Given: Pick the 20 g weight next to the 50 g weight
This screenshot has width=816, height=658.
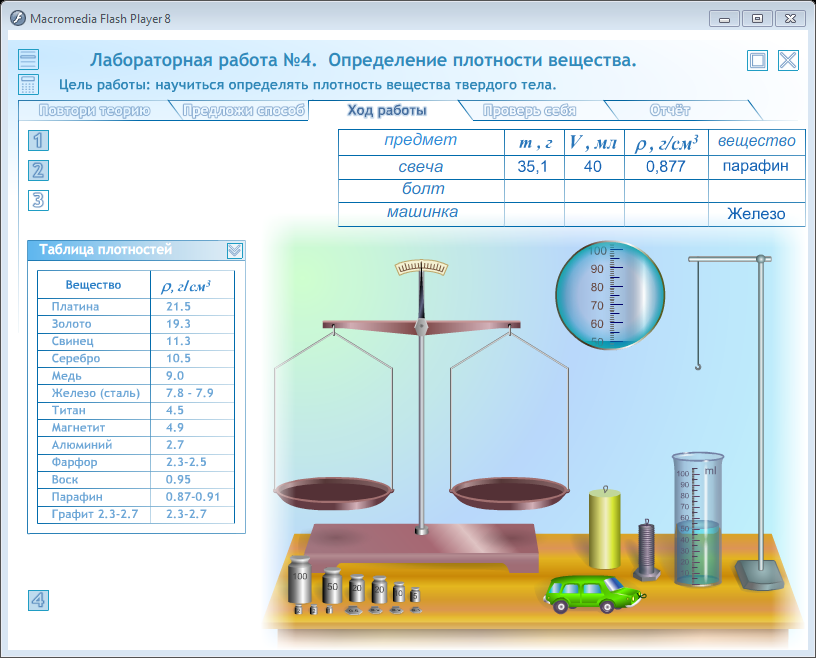Looking at the screenshot, I should (x=357, y=588).
